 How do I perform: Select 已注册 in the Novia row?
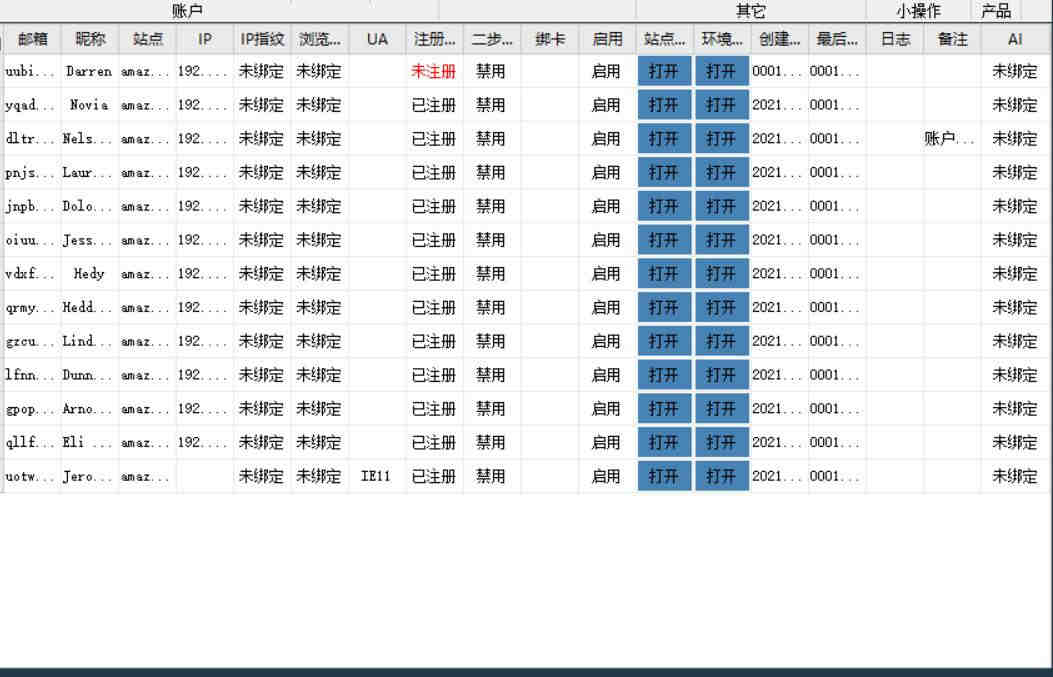click(x=434, y=105)
